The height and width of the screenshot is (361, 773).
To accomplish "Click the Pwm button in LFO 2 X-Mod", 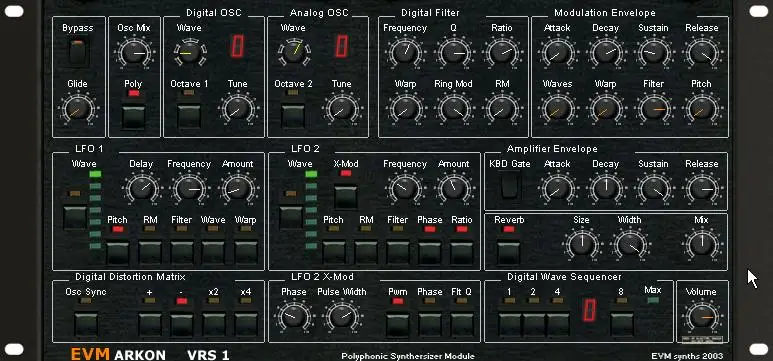I will click(x=397, y=324).
